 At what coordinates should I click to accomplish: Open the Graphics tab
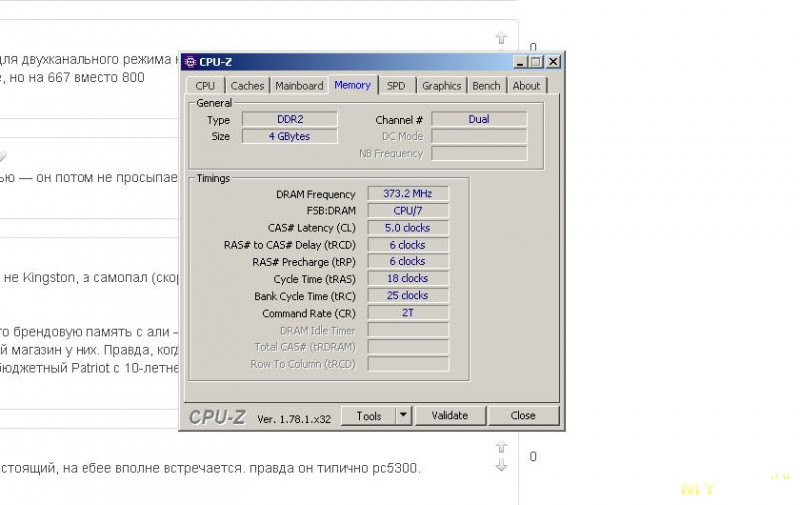pyautogui.click(x=441, y=86)
